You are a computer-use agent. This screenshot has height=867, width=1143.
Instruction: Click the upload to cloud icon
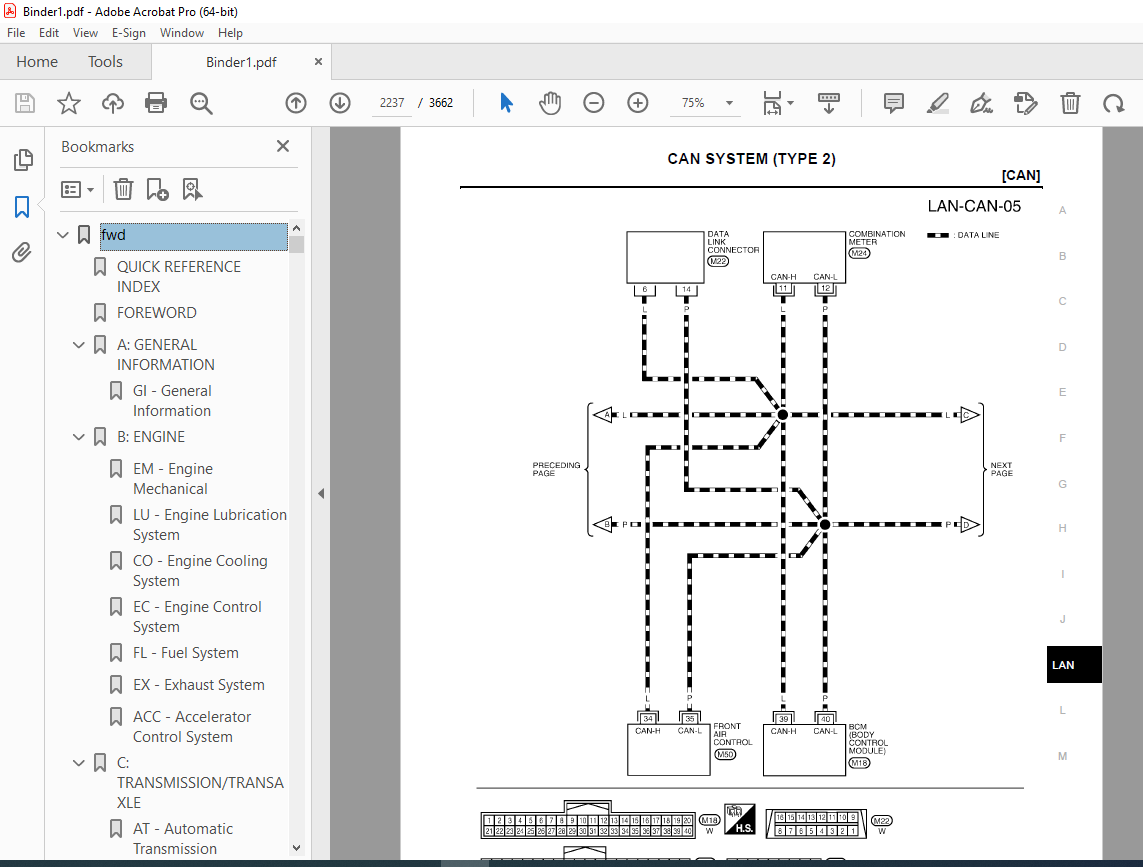tap(112, 103)
